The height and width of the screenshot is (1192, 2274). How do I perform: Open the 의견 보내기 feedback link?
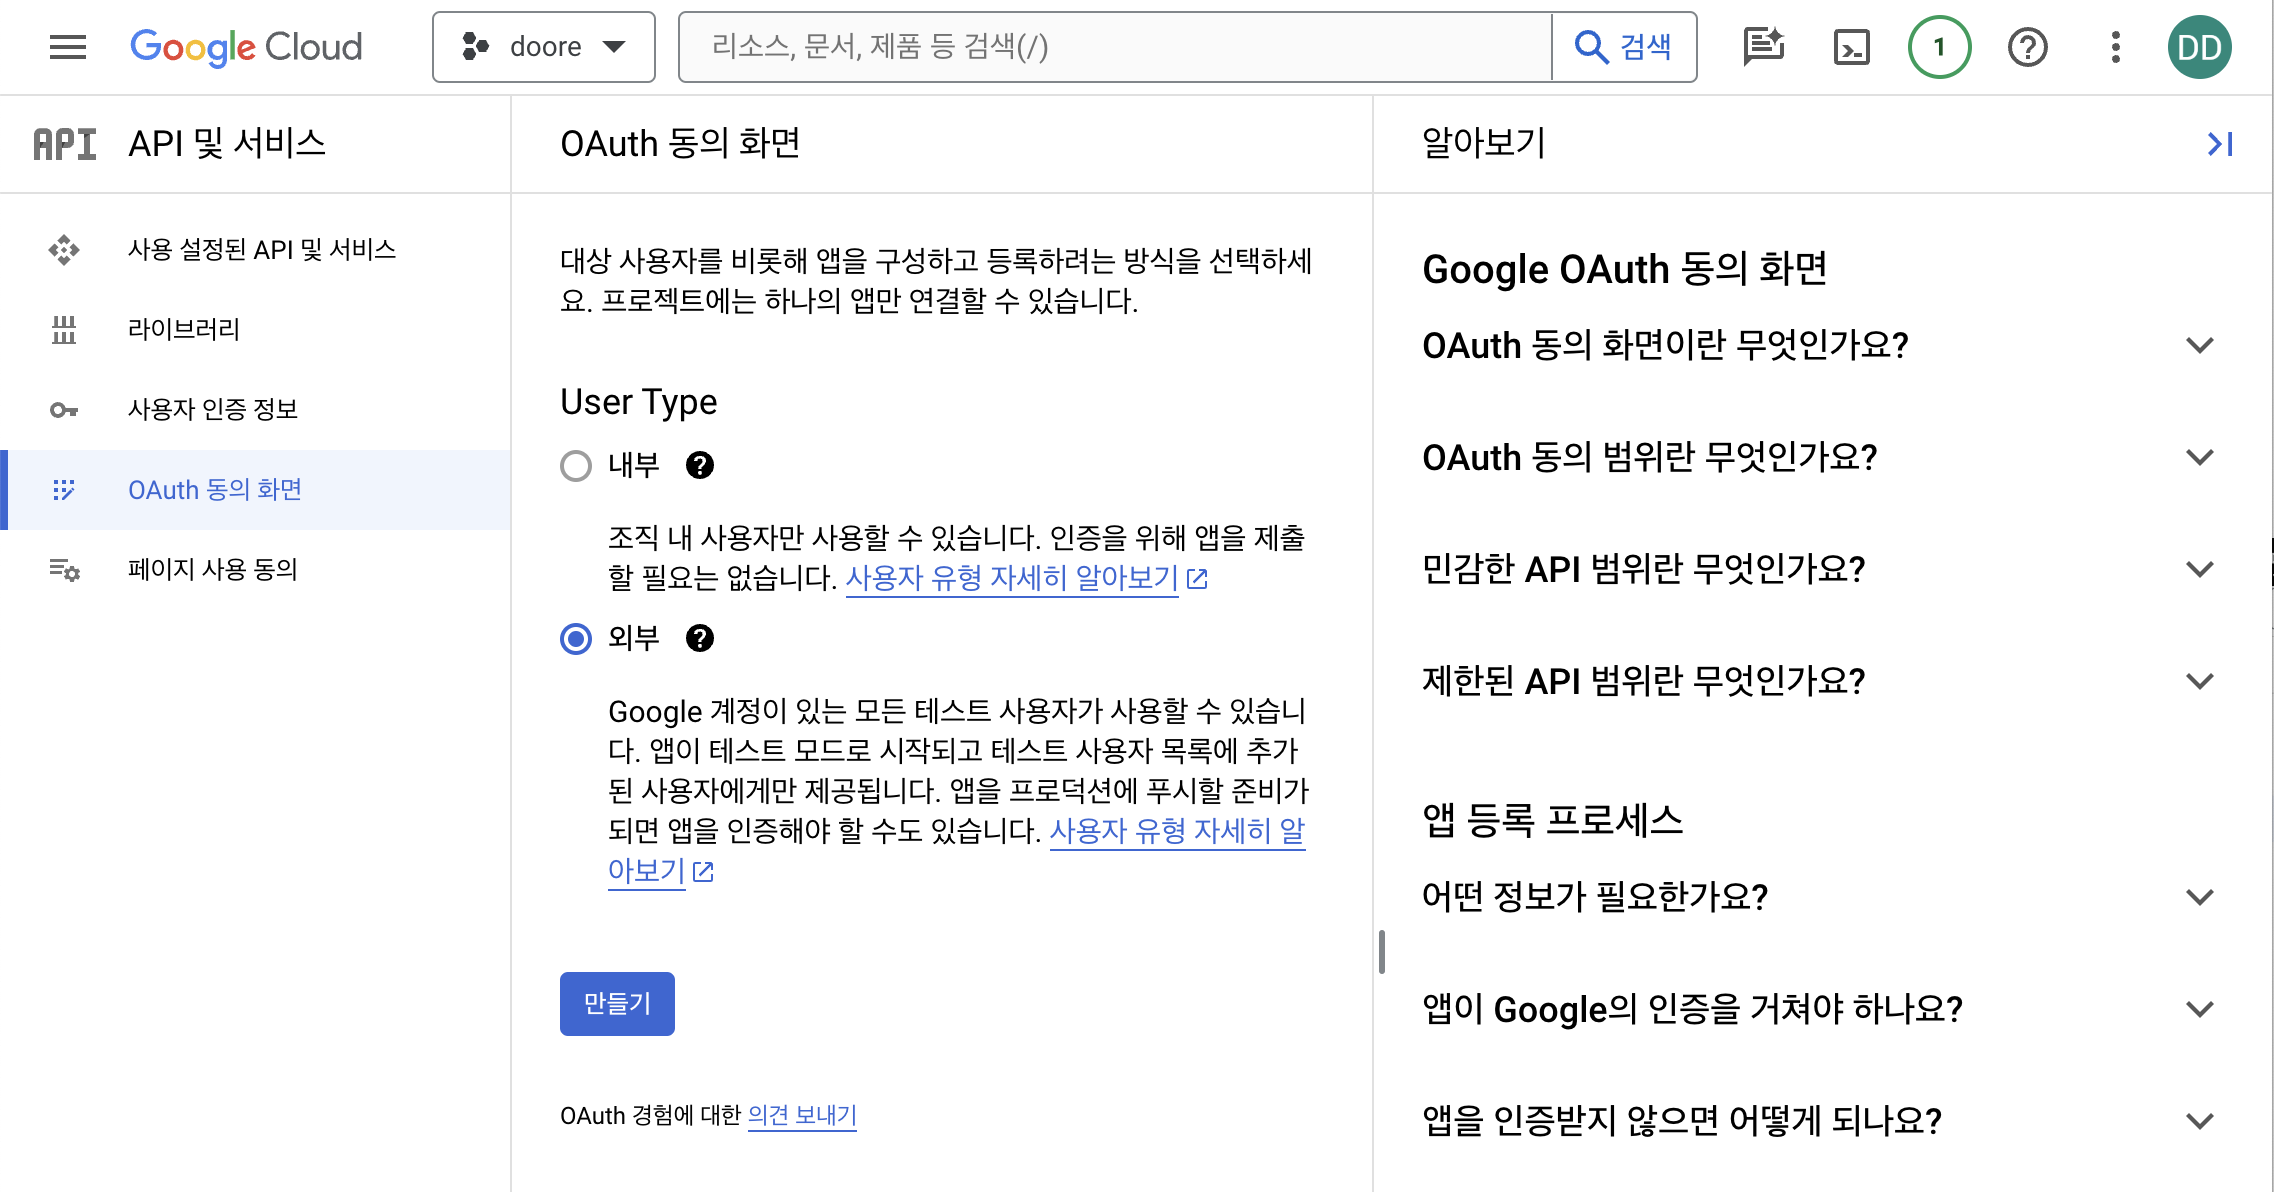(x=802, y=1115)
